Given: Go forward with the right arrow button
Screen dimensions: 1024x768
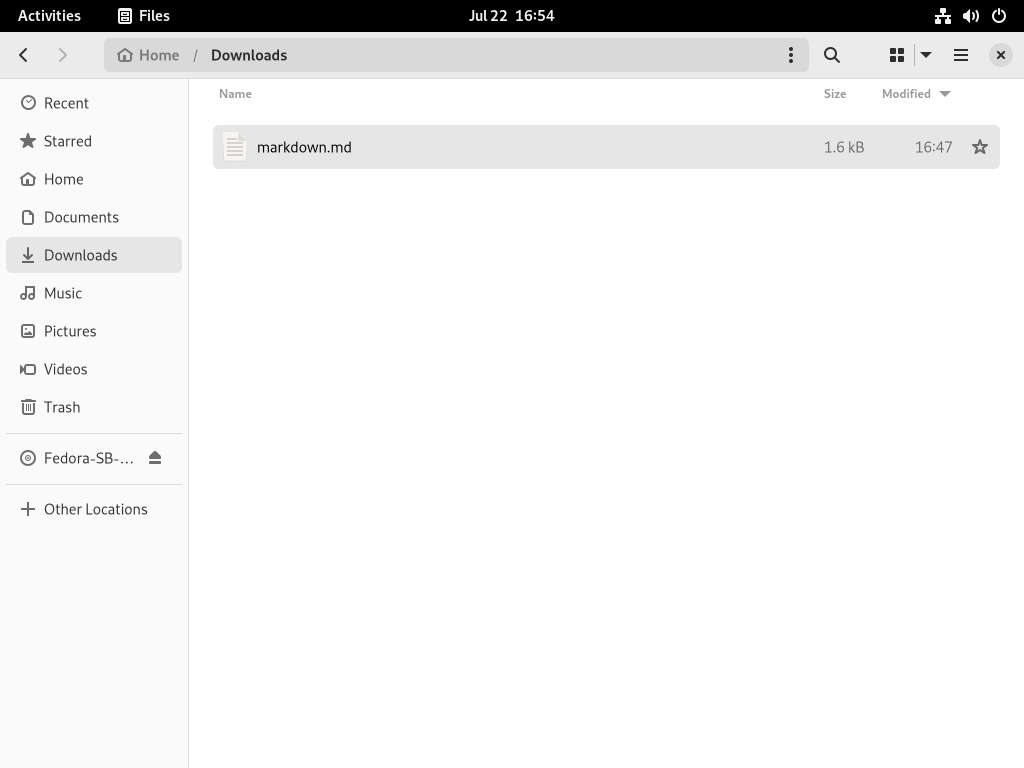Looking at the screenshot, I should point(63,55).
